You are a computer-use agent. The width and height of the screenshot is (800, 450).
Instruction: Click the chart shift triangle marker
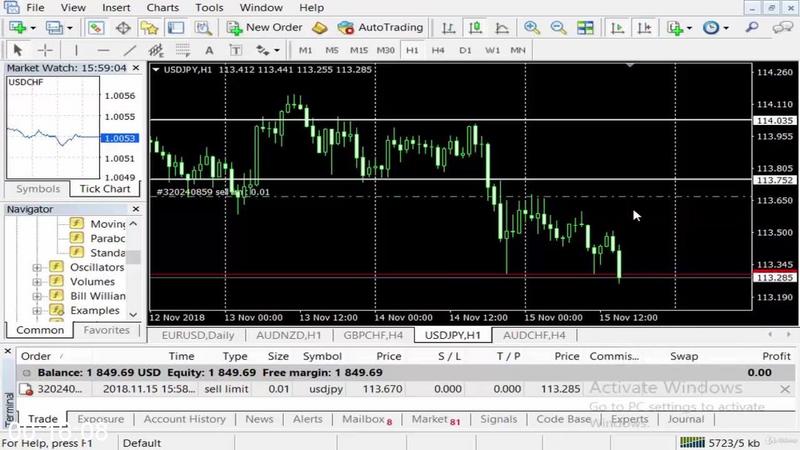tap(631, 65)
